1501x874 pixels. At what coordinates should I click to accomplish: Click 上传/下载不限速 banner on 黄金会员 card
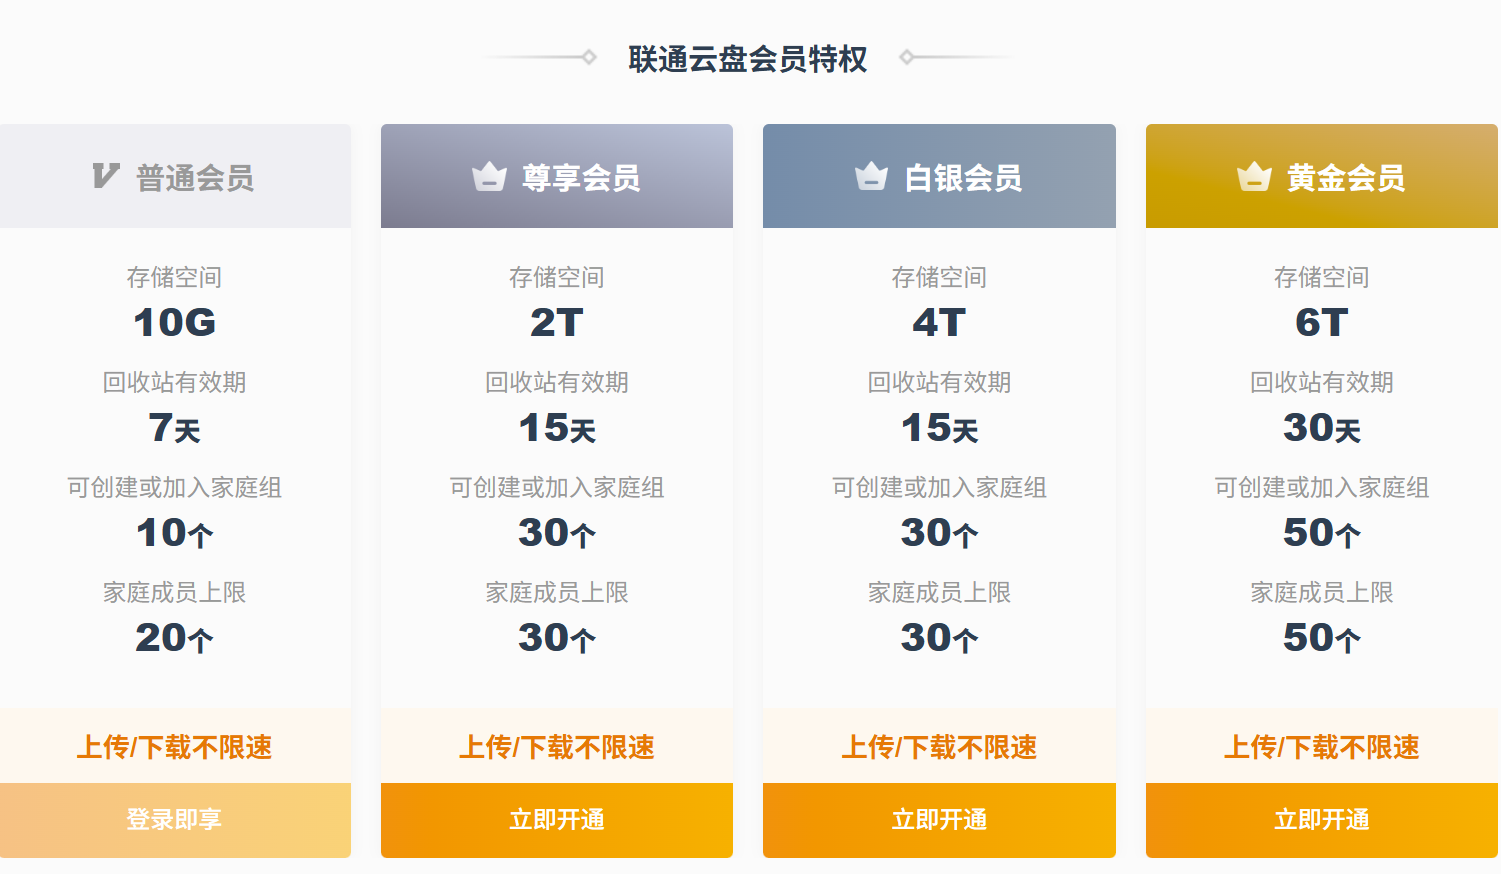pyautogui.click(x=1321, y=746)
